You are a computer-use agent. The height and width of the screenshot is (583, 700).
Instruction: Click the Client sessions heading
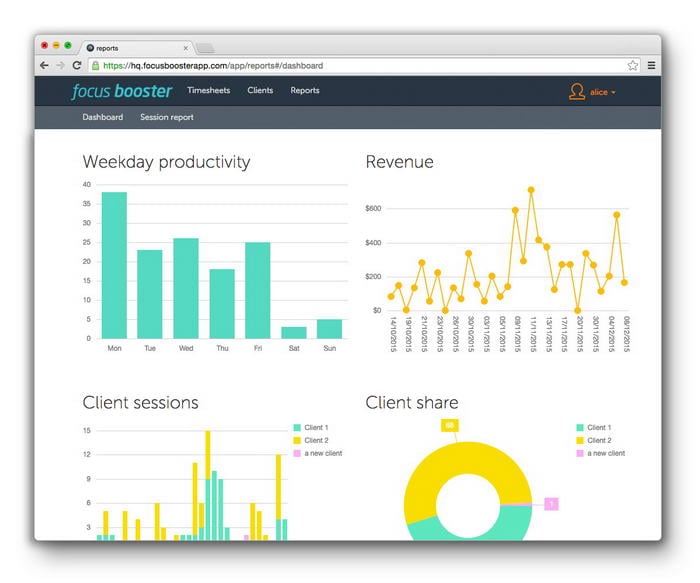coord(141,403)
